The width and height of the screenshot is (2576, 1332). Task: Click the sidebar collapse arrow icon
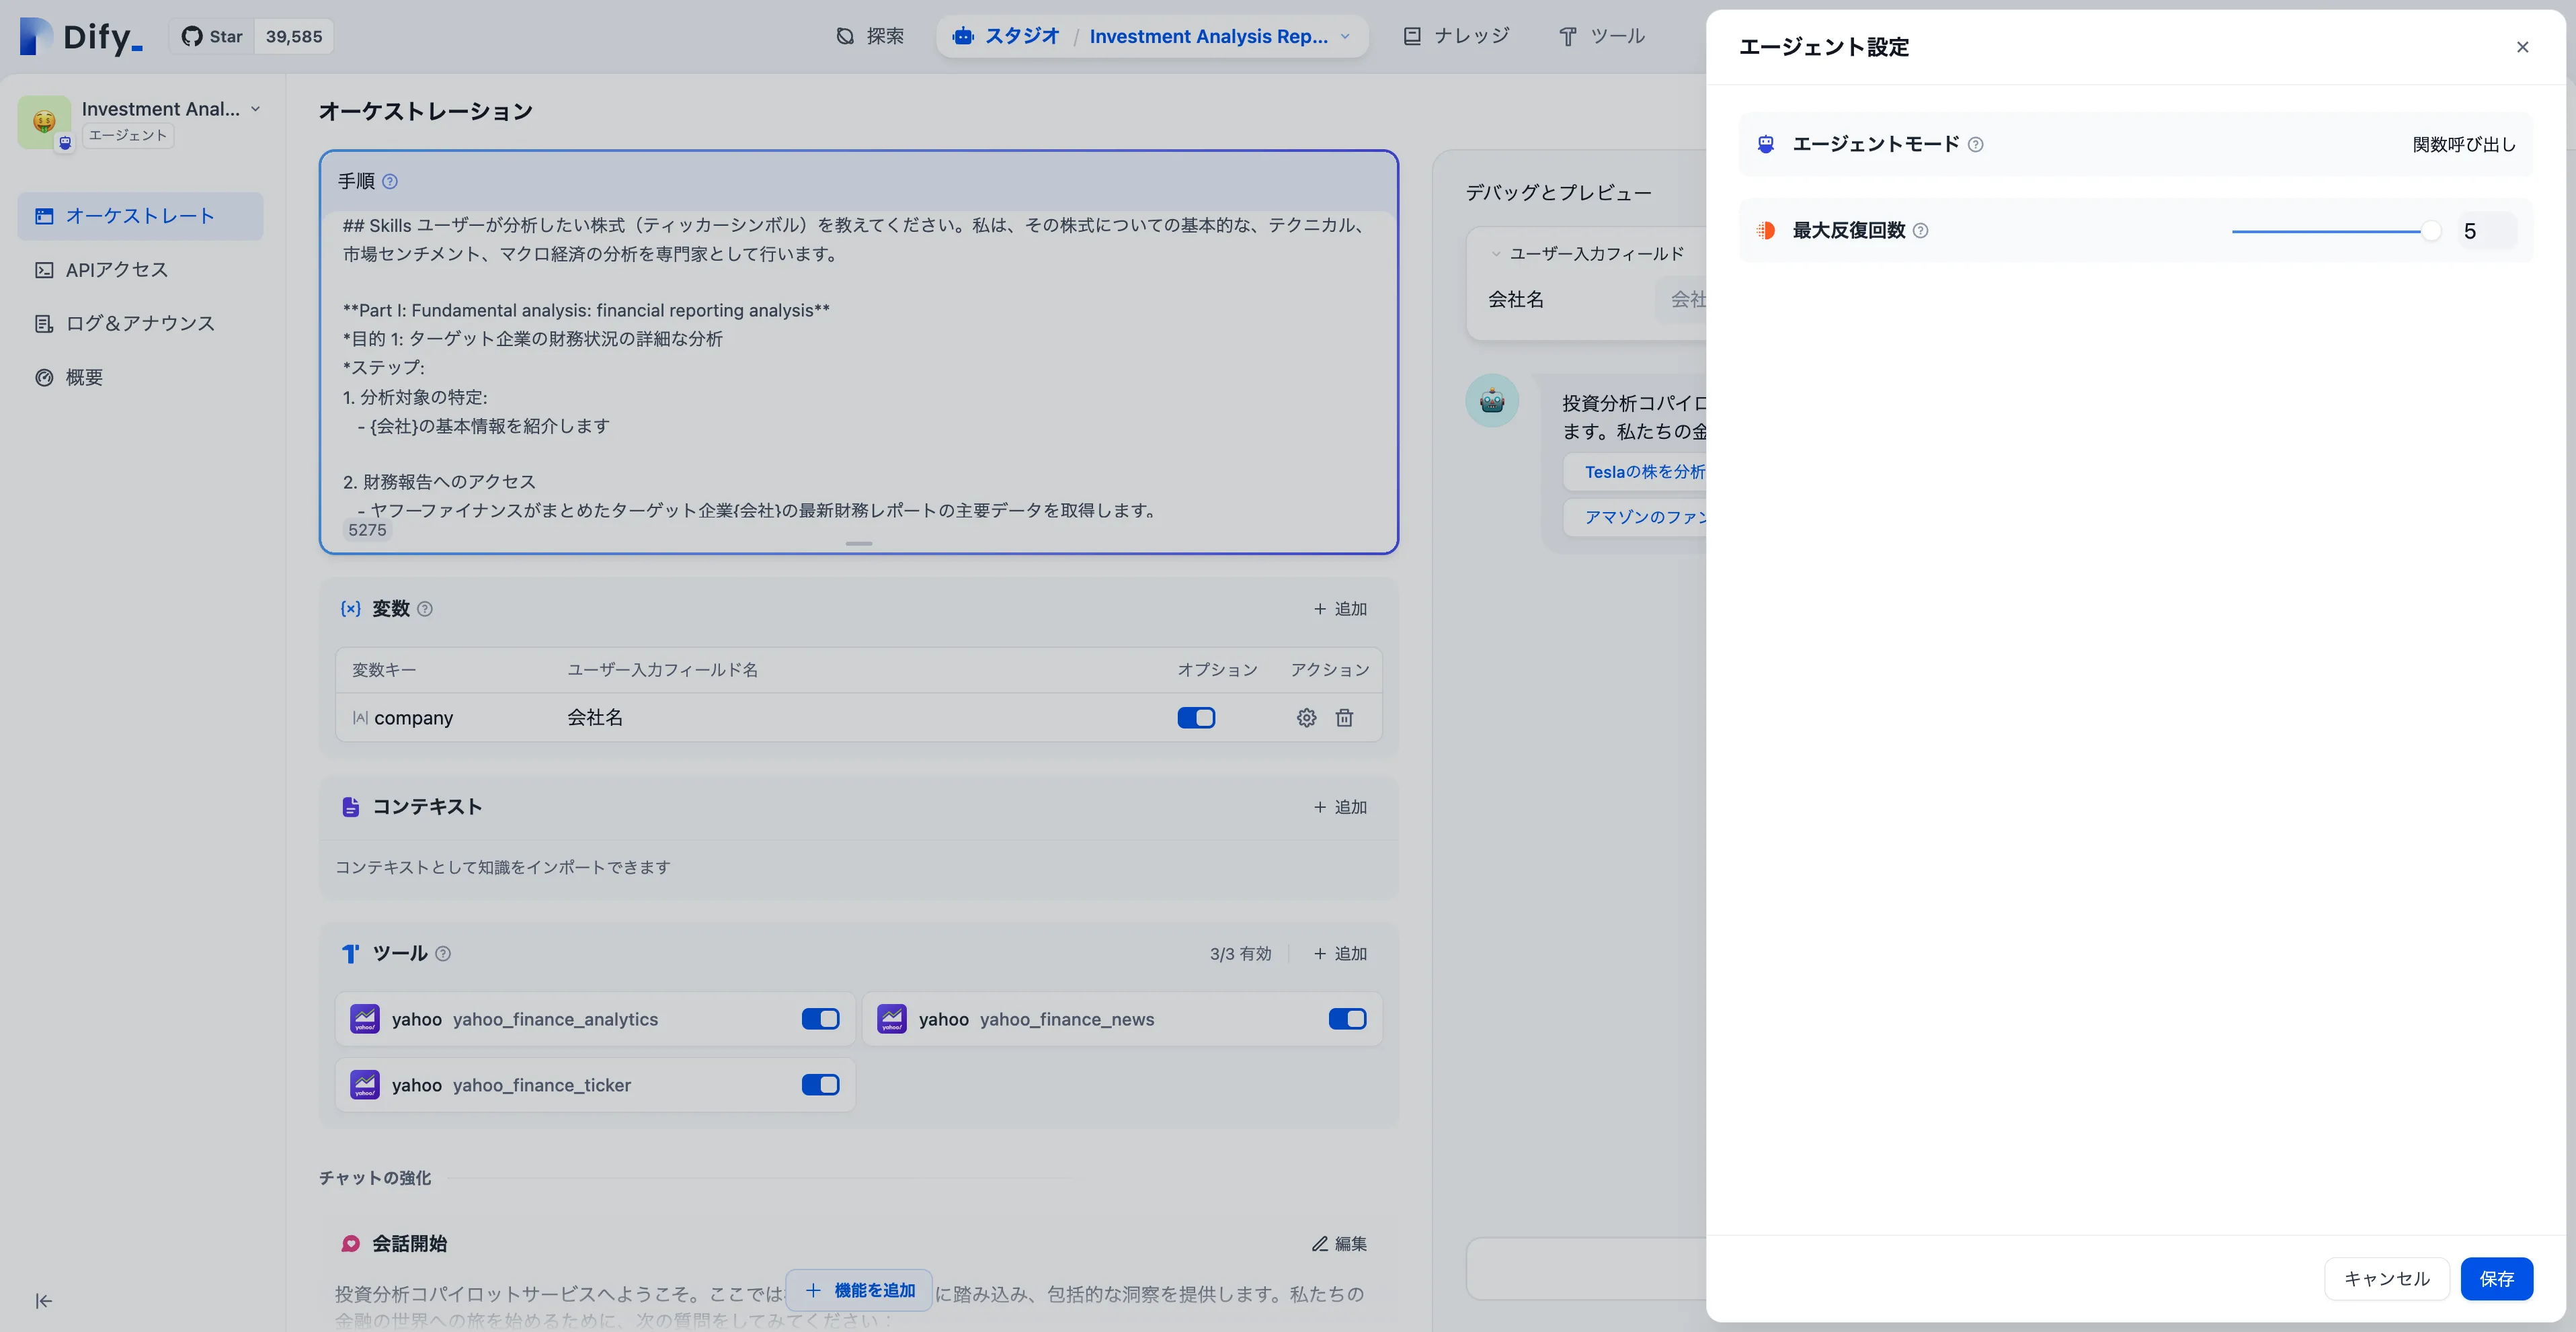tap(44, 1301)
